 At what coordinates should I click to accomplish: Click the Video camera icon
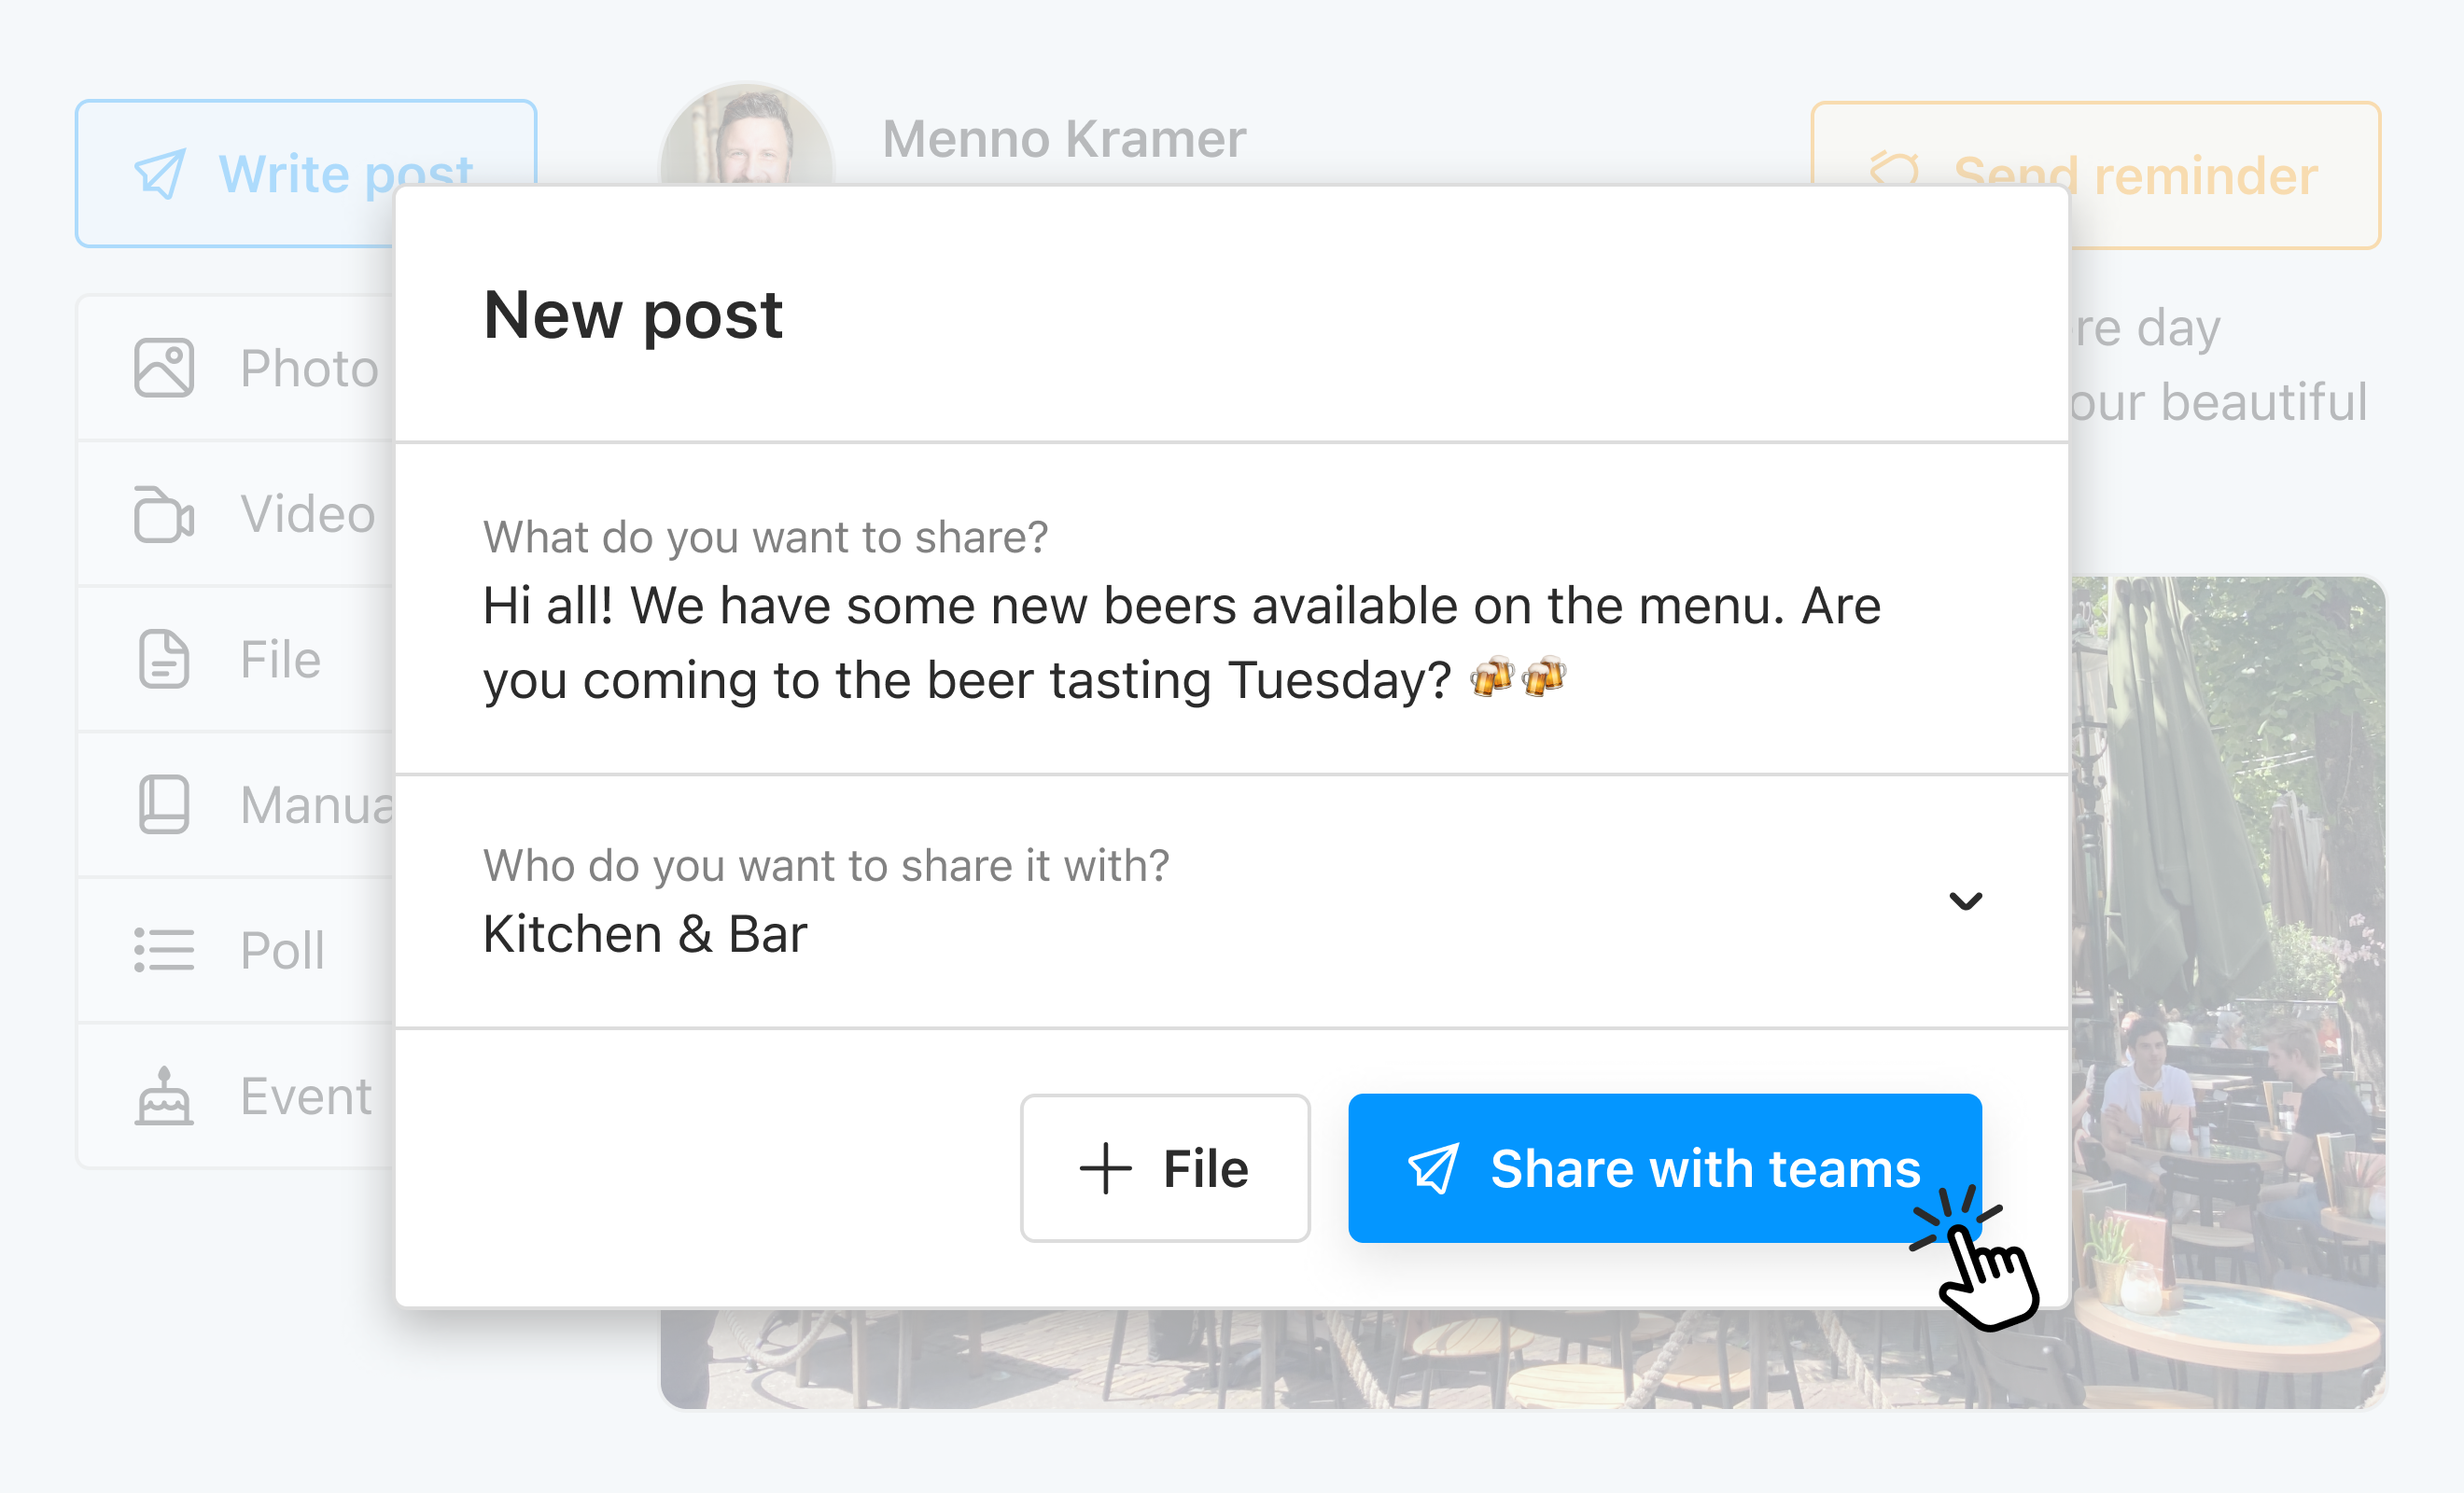[164, 514]
